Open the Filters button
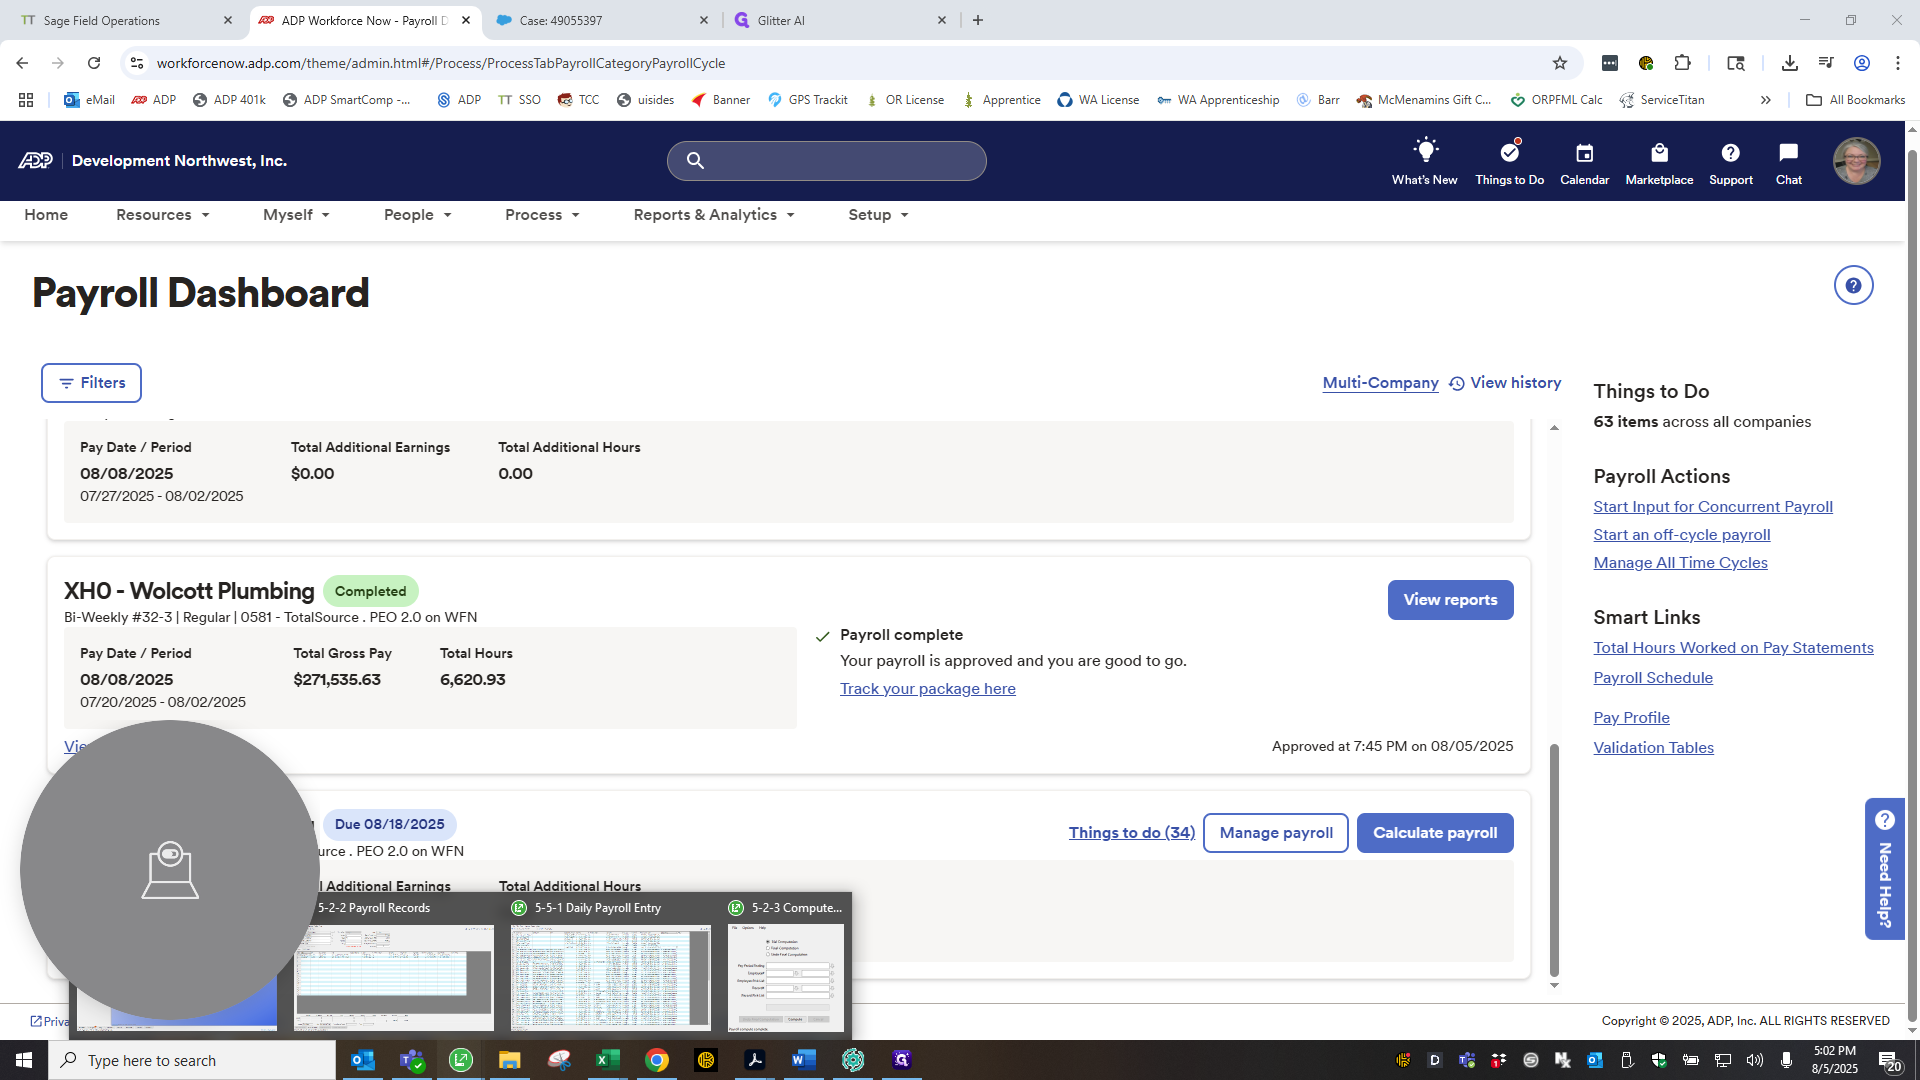This screenshot has height=1080, width=1920. tap(91, 383)
